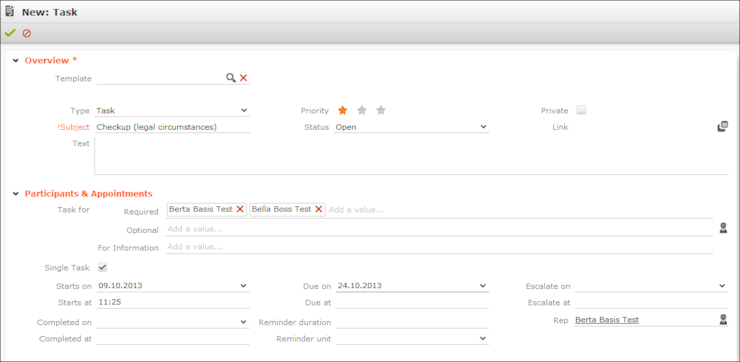This screenshot has height=362, width=740.
Task: Open Template search with magnifier icon
Action: coord(230,78)
